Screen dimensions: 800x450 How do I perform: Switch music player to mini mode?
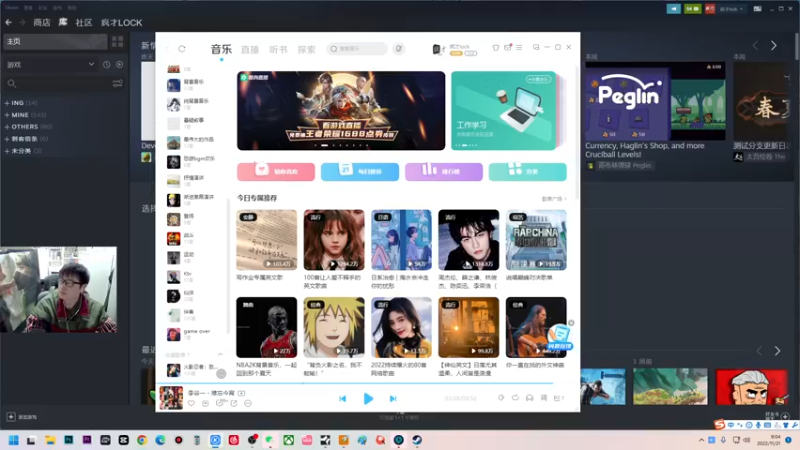tap(536, 47)
